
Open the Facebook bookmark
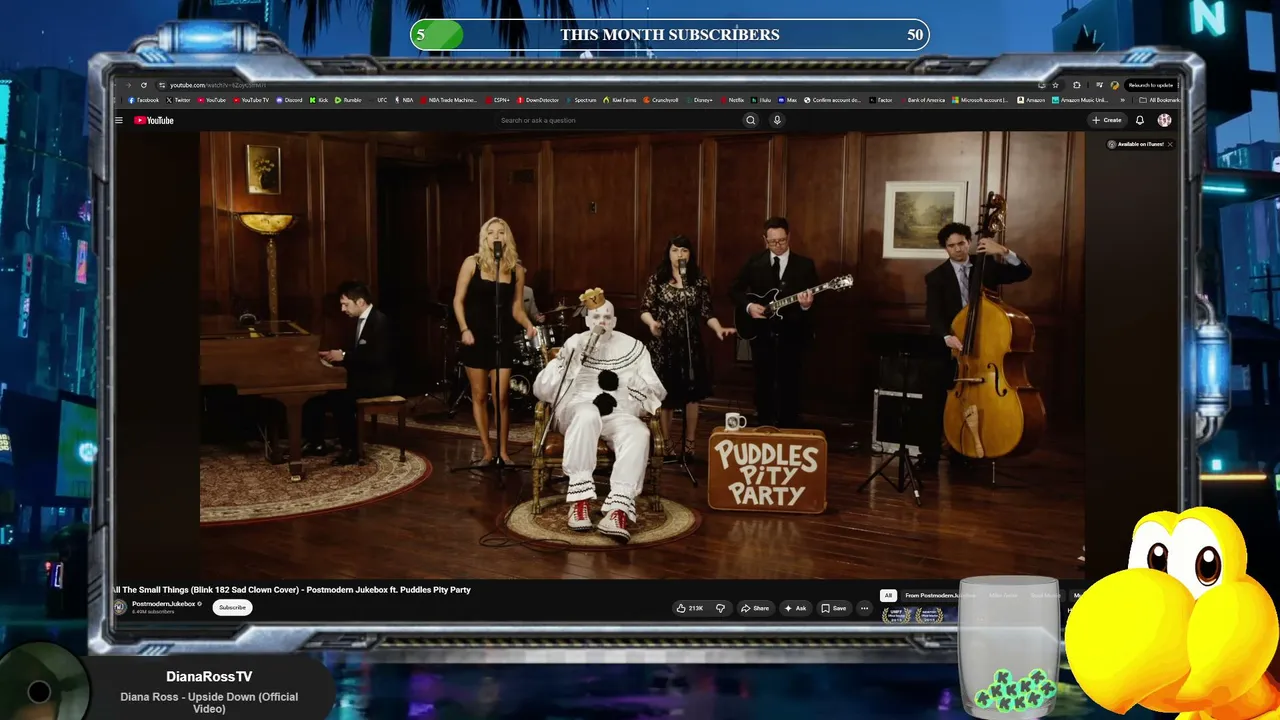[142, 100]
